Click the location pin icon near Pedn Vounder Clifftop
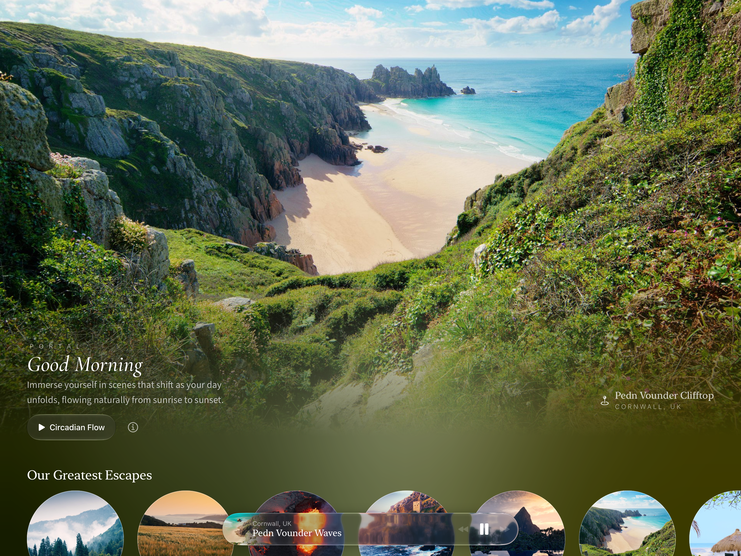741x556 pixels. click(604, 401)
